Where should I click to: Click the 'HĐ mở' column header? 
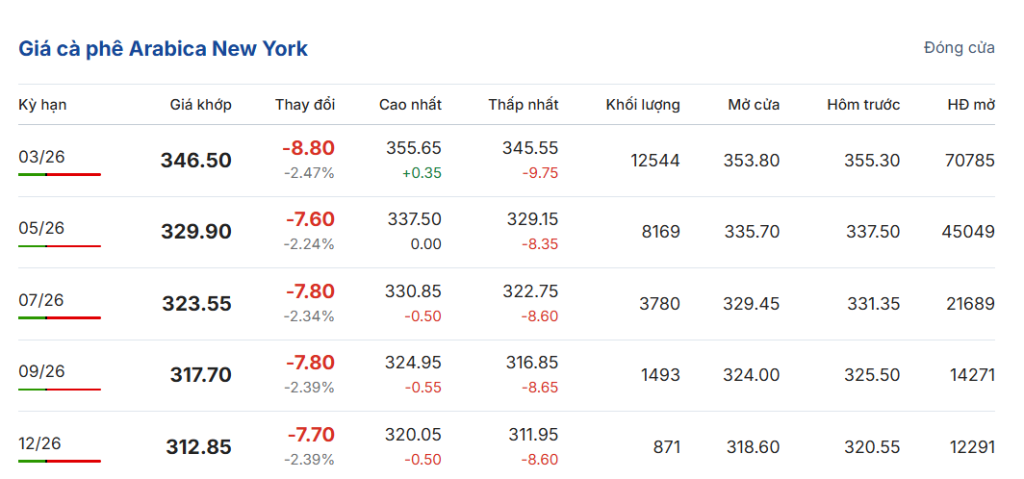tap(971, 105)
